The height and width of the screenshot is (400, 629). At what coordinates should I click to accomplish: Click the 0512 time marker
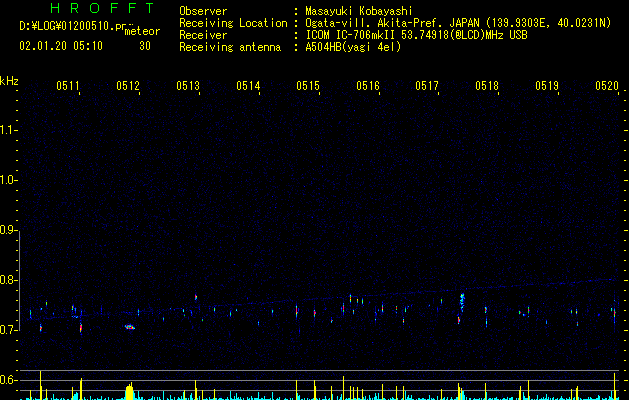128,85
